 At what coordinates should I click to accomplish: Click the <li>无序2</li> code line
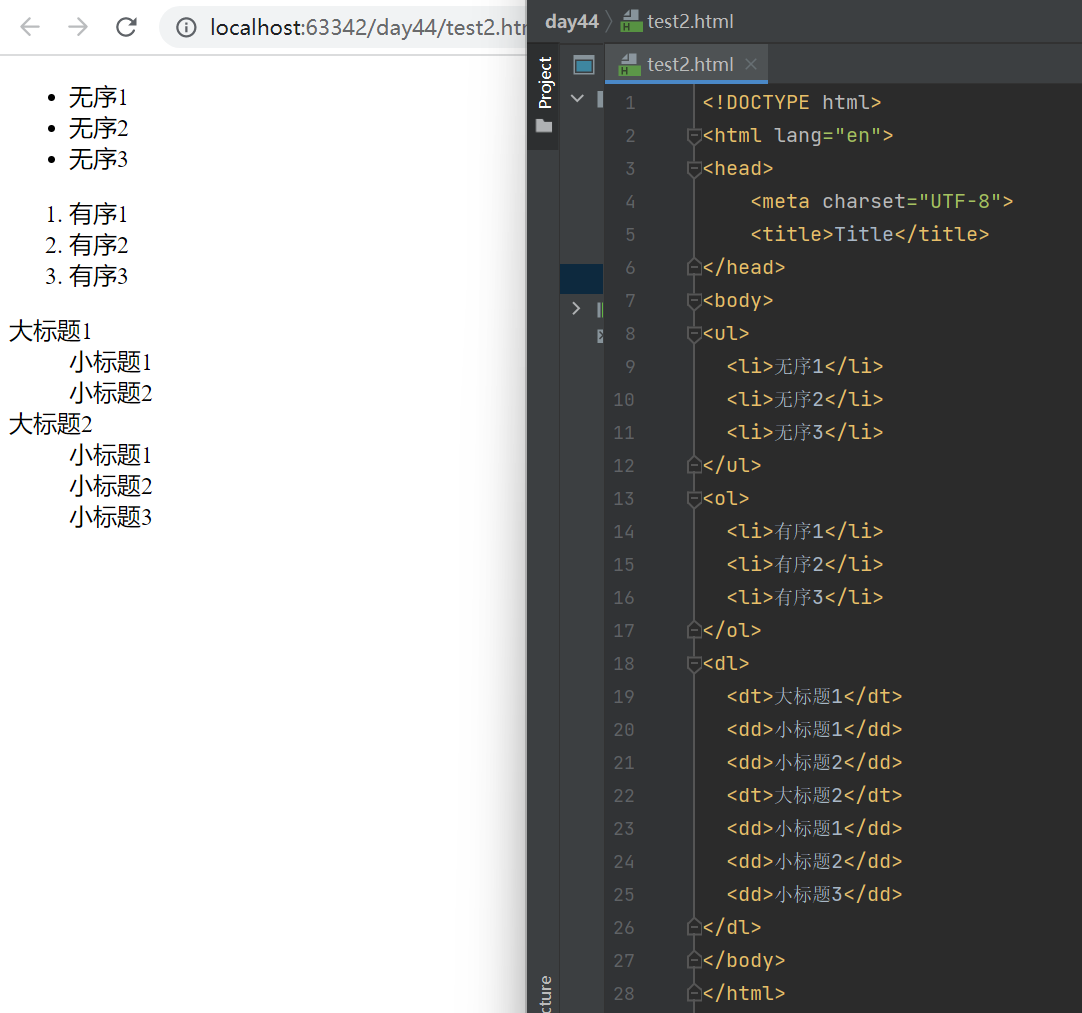click(x=805, y=400)
